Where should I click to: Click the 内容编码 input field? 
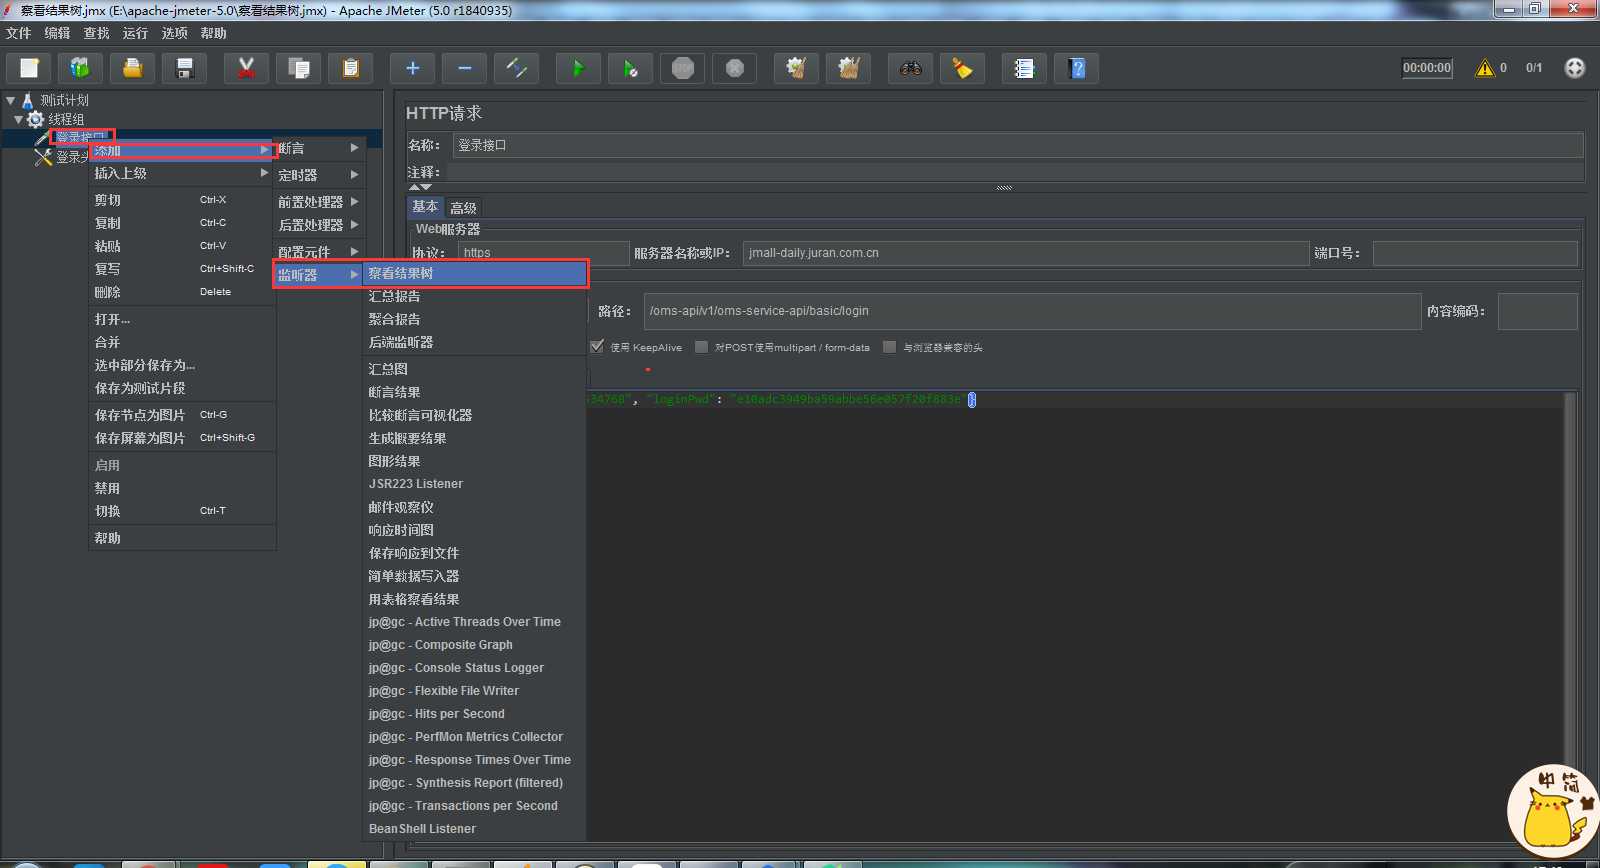[x=1538, y=311]
